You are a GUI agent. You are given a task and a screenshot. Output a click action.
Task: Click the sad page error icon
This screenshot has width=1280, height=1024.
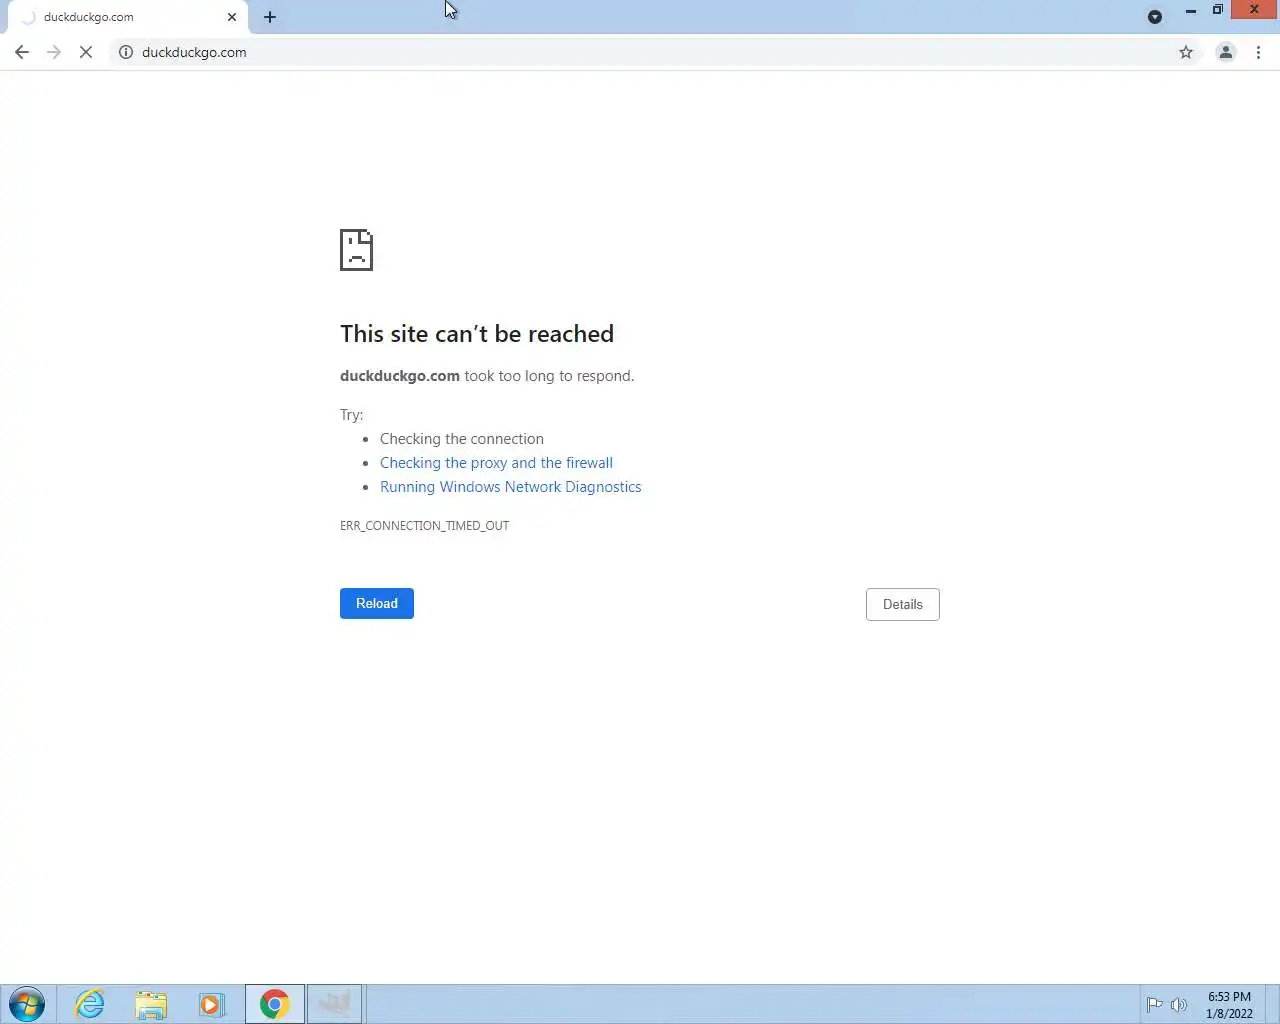coord(356,250)
